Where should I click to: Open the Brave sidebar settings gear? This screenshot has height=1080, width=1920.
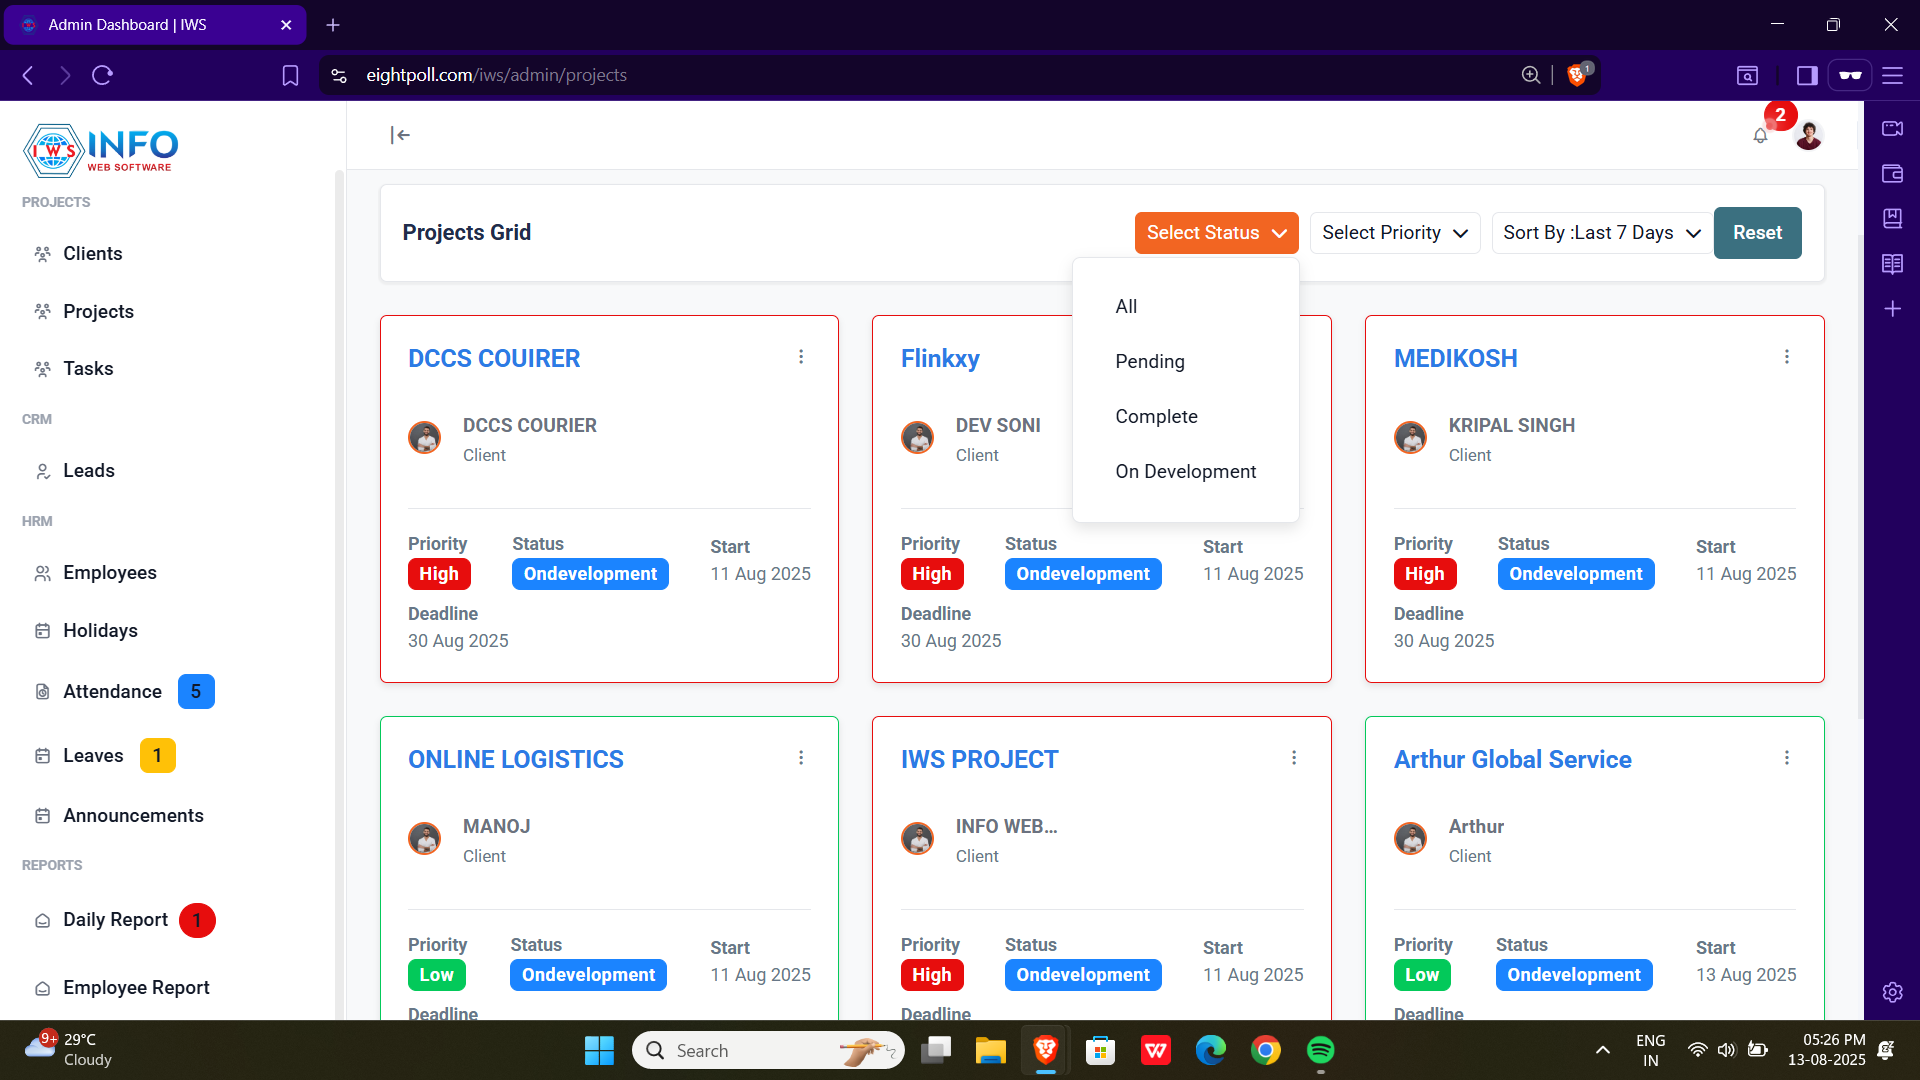pyautogui.click(x=1892, y=992)
